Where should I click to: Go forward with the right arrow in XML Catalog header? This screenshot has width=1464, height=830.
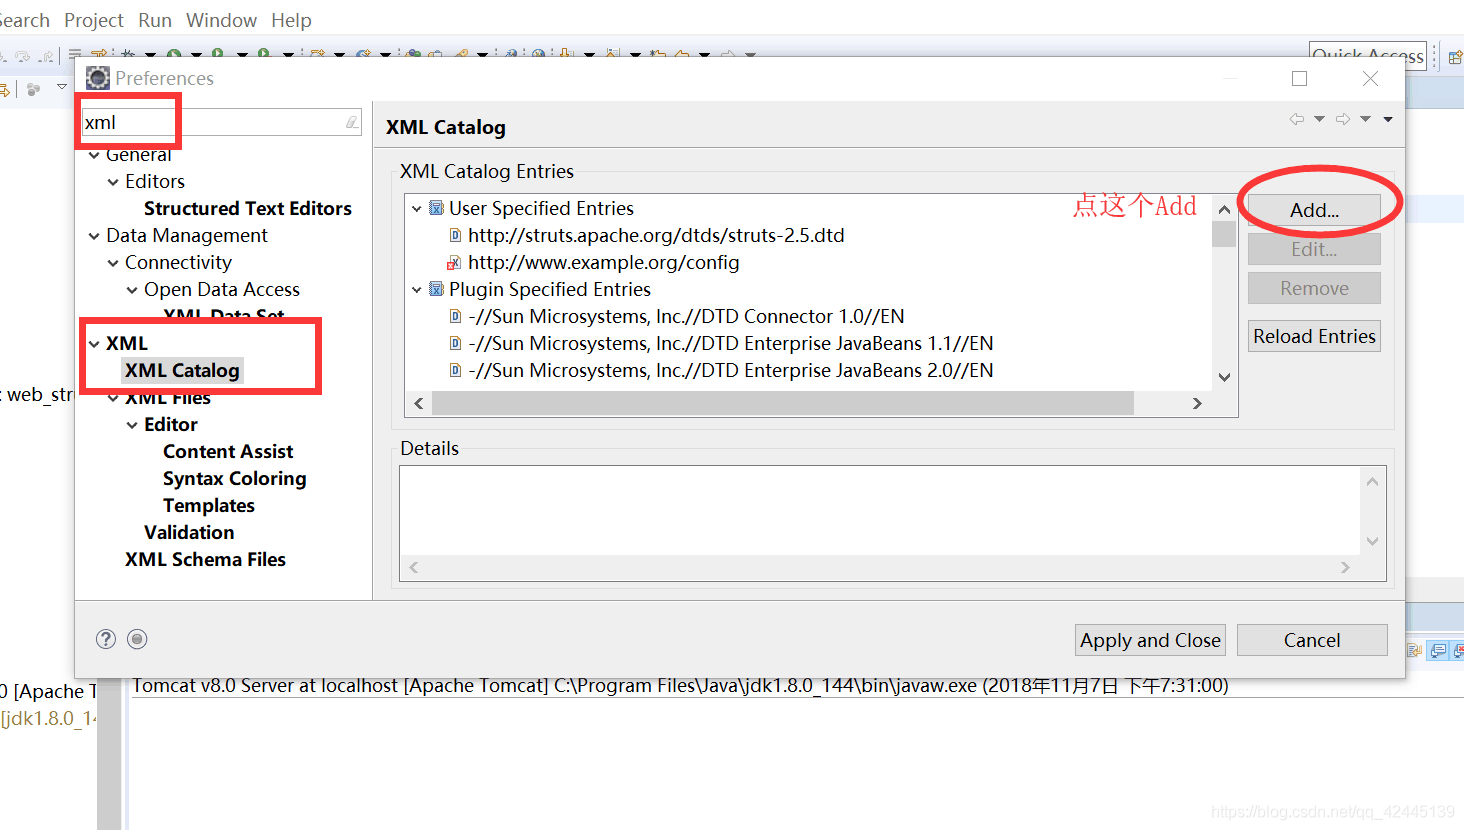click(1343, 119)
